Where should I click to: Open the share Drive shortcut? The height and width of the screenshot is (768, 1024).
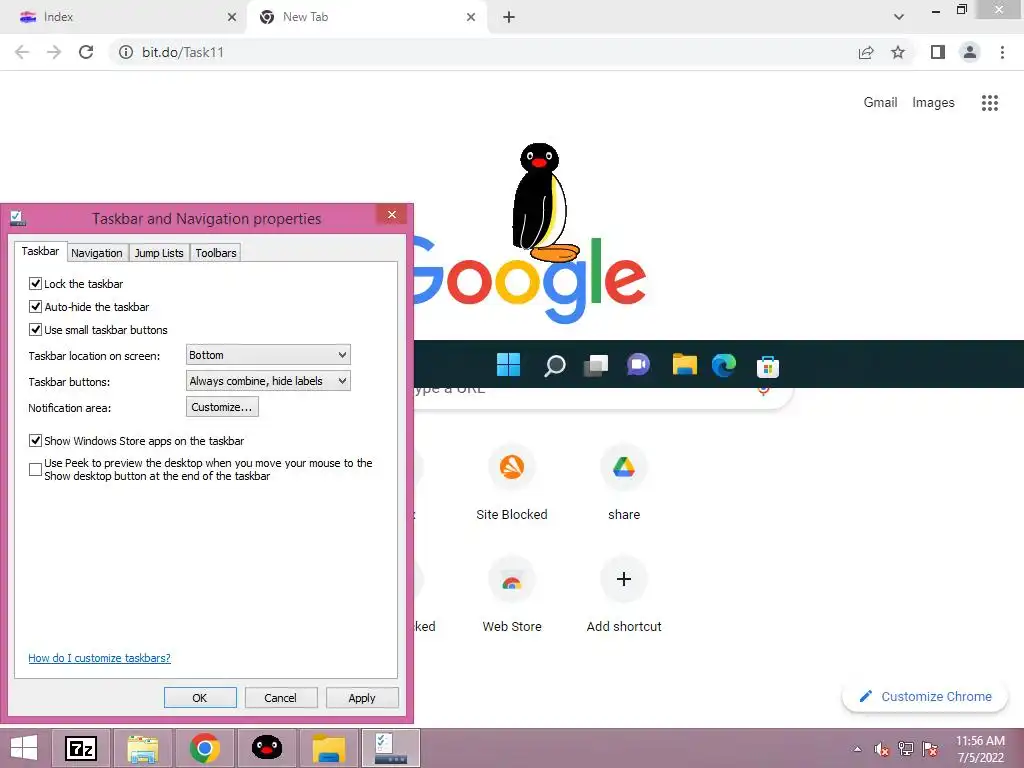click(x=624, y=482)
